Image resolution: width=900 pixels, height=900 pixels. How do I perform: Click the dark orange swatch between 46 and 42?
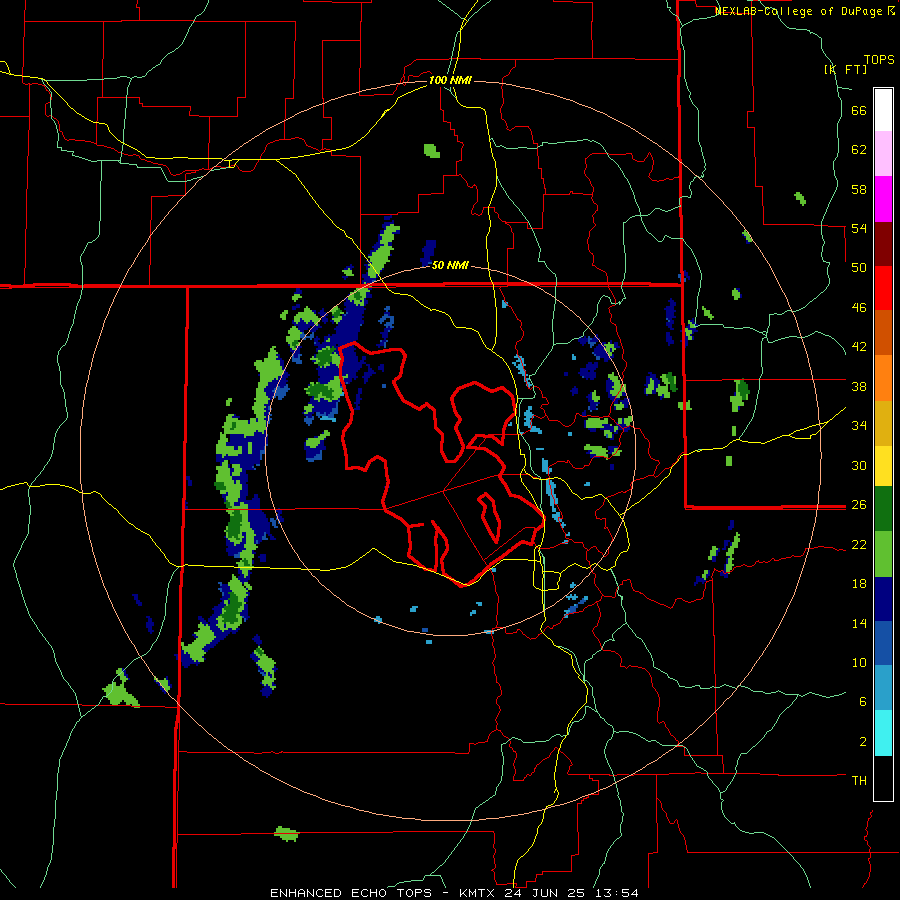click(883, 333)
